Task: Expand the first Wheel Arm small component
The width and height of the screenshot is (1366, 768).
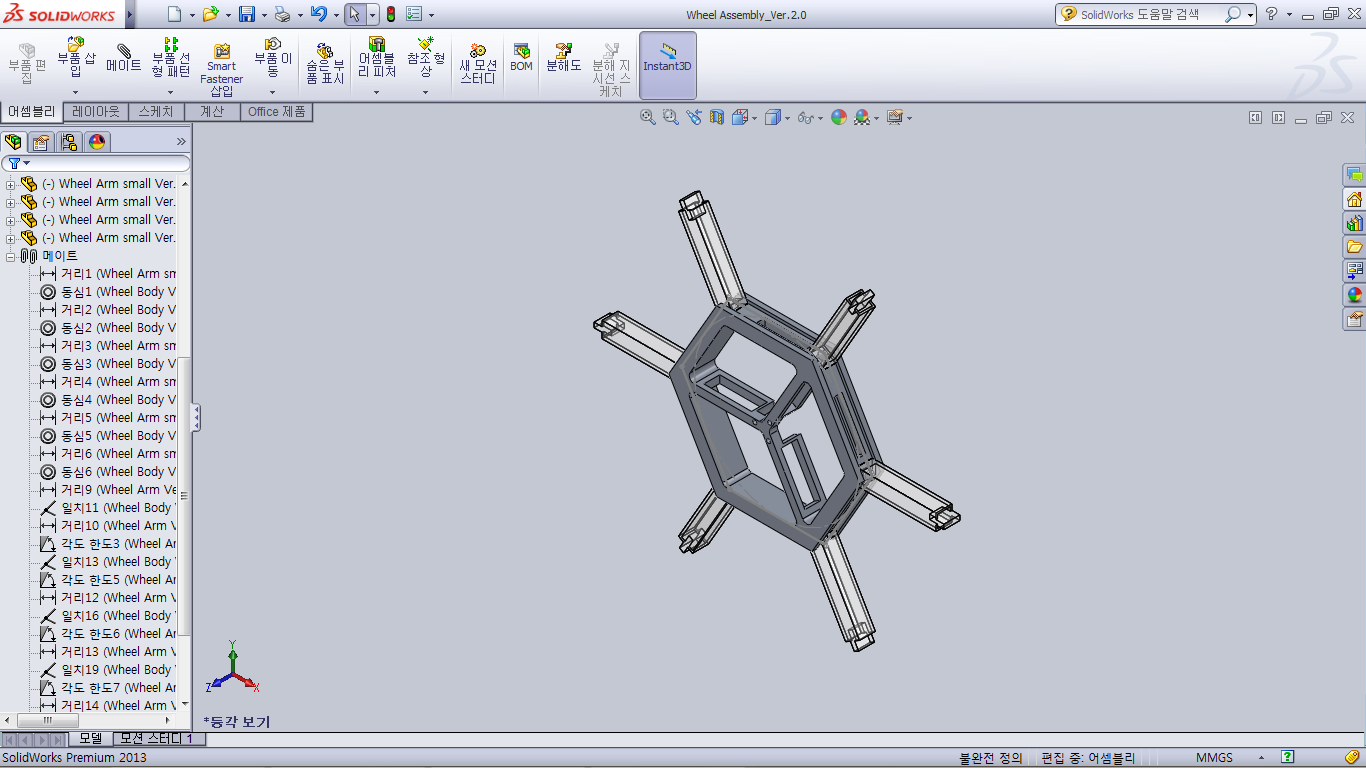Action: coord(11,184)
